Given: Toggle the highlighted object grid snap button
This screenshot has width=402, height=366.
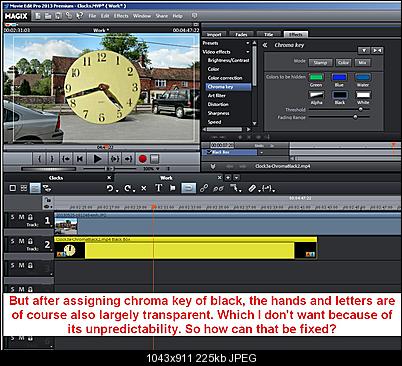Looking at the screenshot, I should (188, 188).
